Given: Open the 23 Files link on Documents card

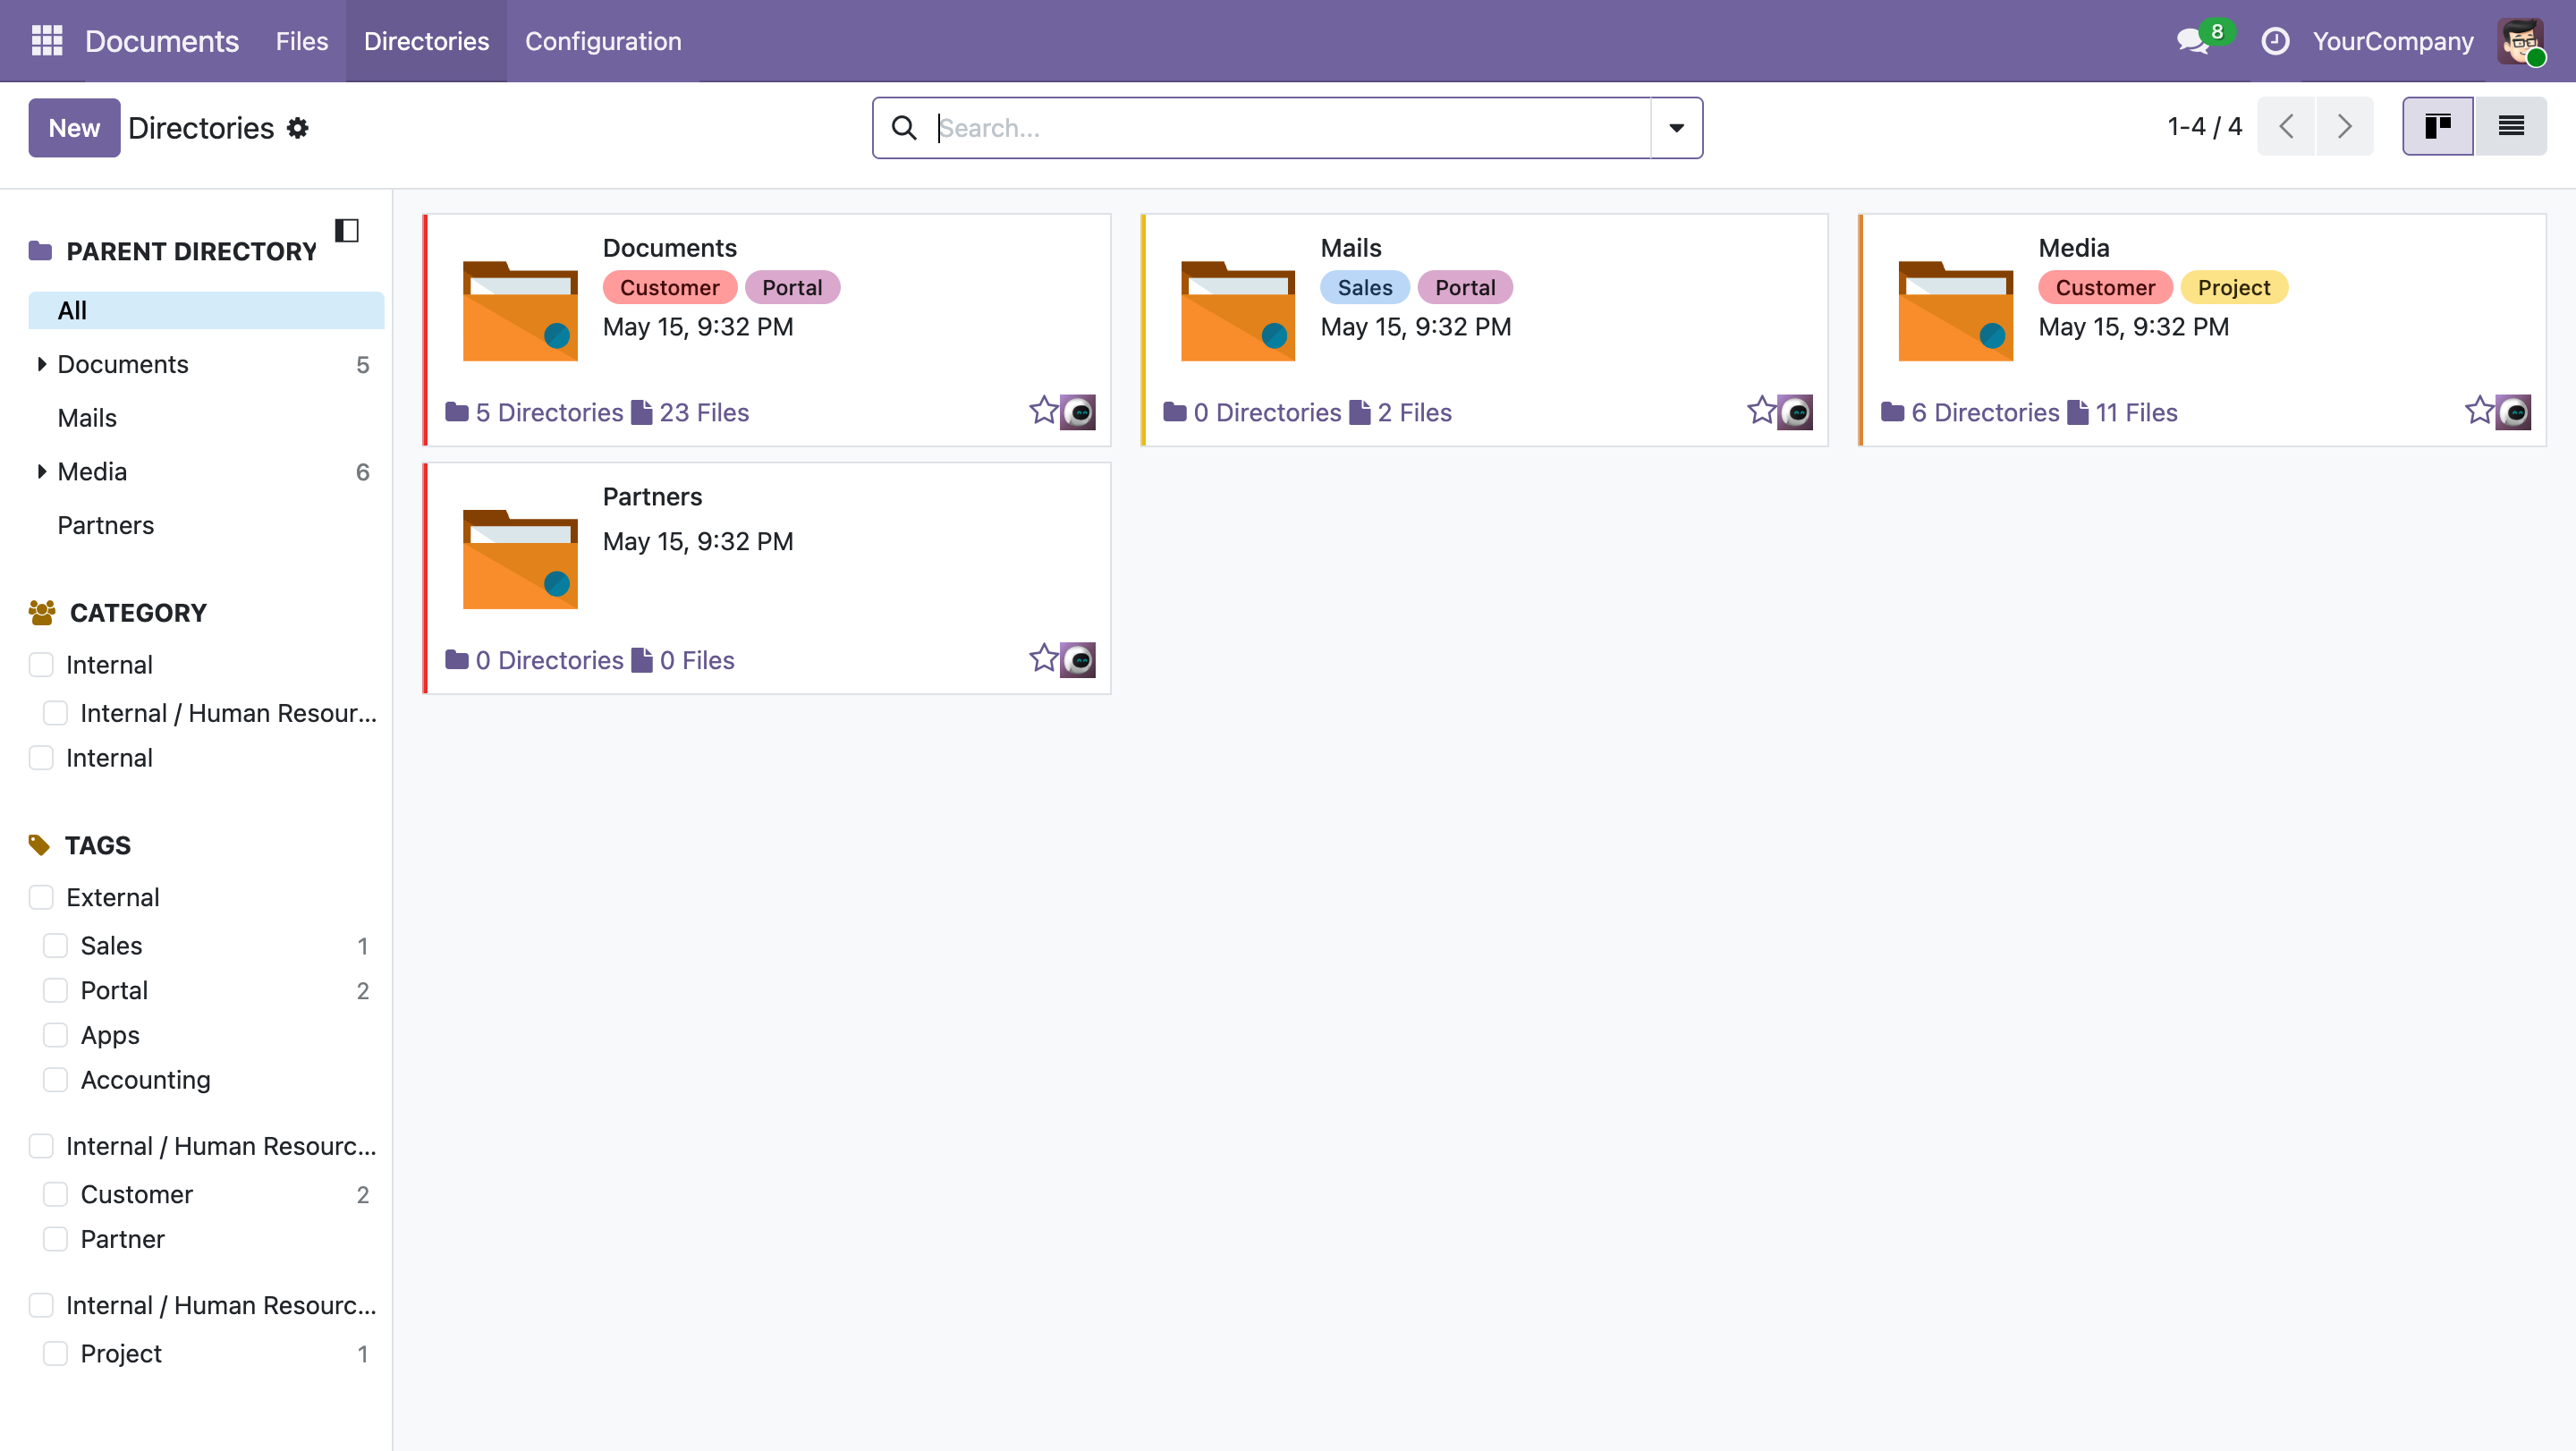Looking at the screenshot, I should click(x=690, y=412).
